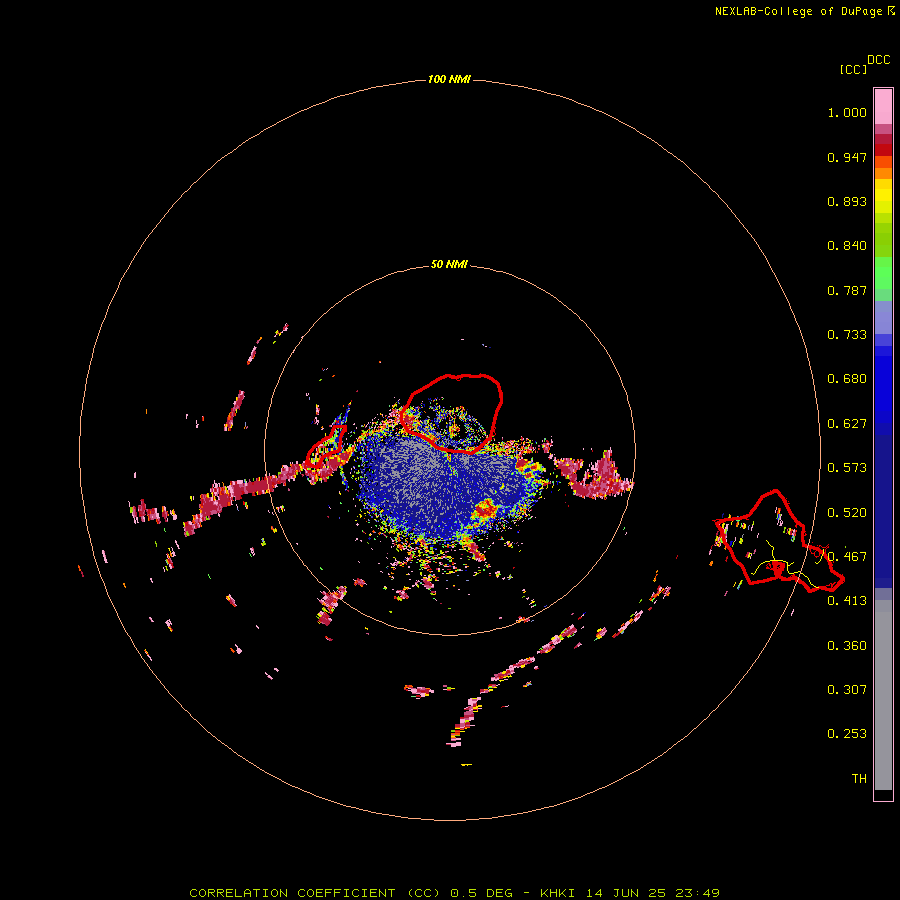The height and width of the screenshot is (900, 900).
Task: Click the orange-red echo blob inside the blue clutter
Action: coord(485,509)
